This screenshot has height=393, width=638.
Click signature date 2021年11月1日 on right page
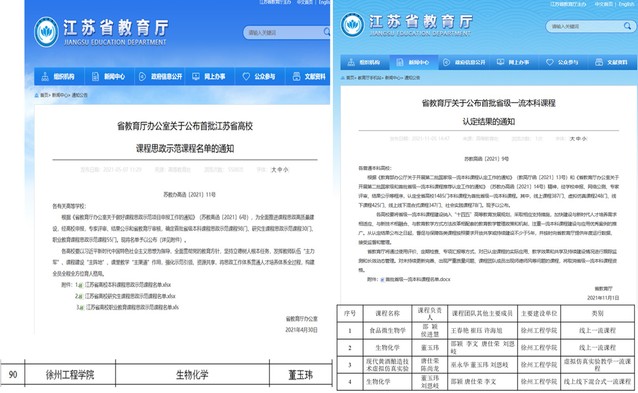tap(603, 298)
